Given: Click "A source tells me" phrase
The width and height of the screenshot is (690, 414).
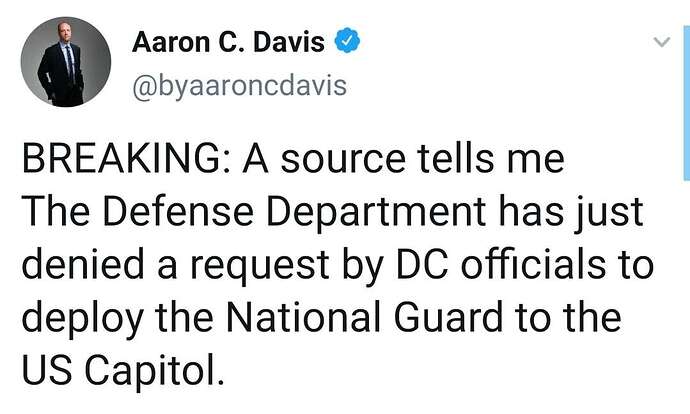Looking at the screenshot, I should point(404,159).
